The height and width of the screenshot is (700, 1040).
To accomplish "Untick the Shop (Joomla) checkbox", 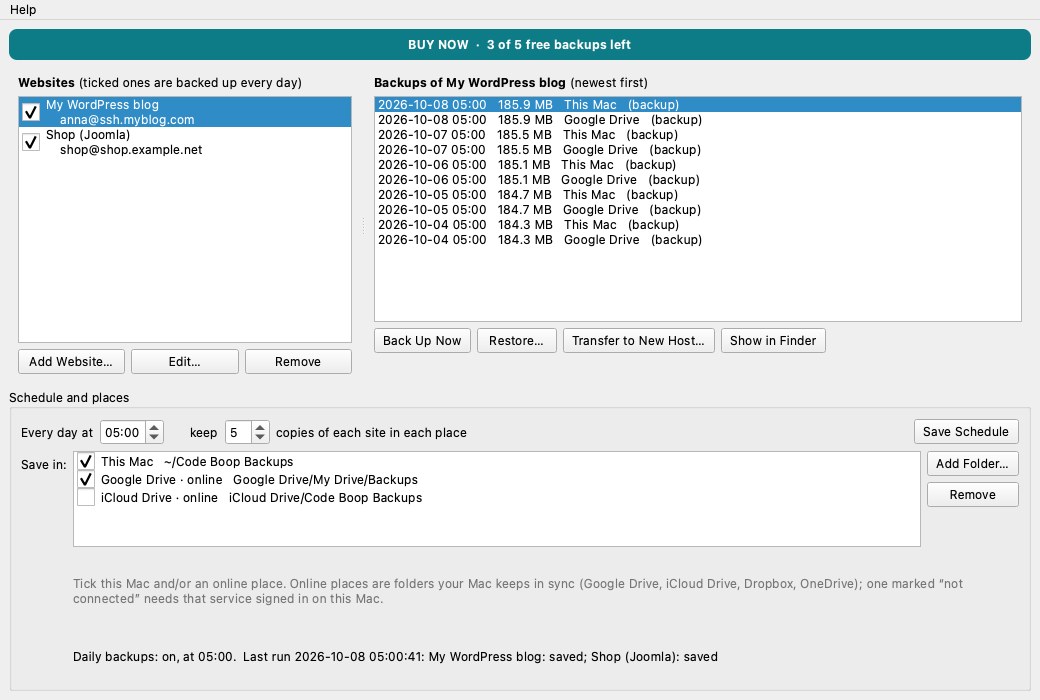I will point(31,142).
